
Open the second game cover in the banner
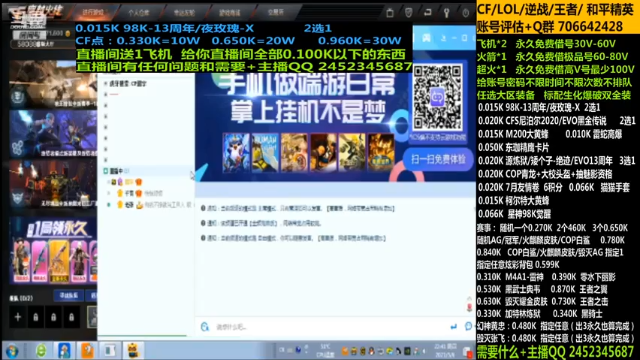tap(265, 152)
